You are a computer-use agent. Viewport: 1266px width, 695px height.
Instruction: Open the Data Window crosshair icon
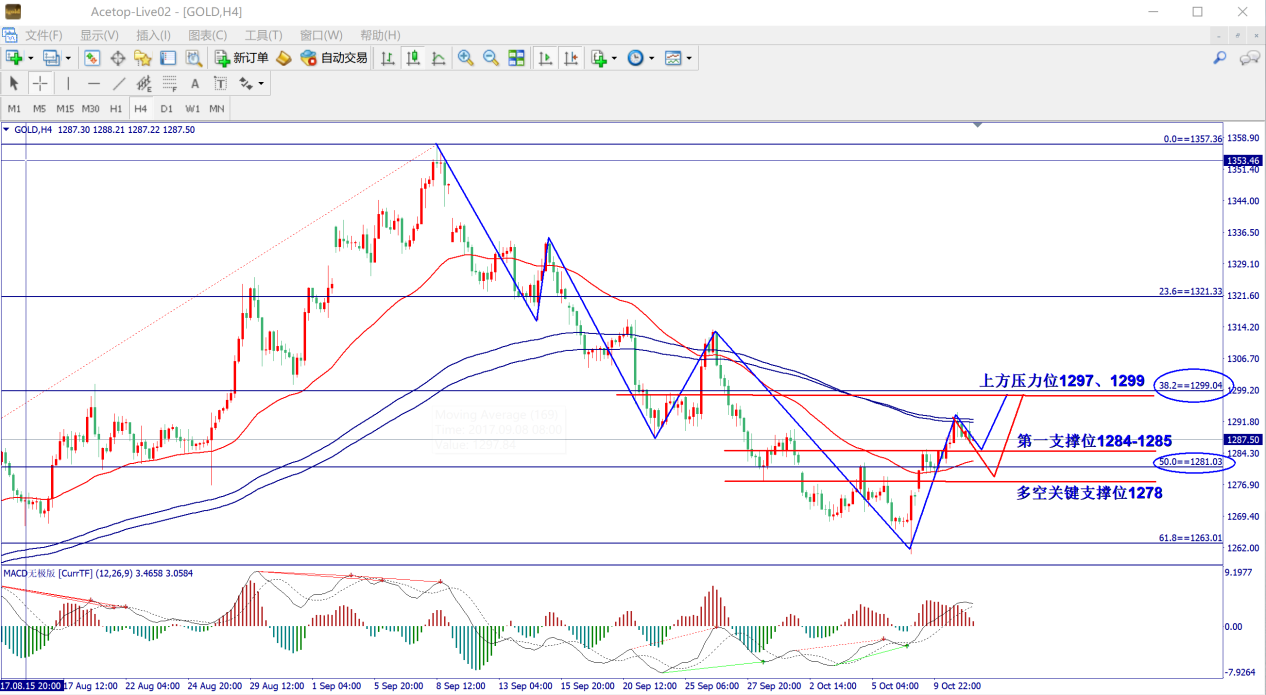(117, 58)
